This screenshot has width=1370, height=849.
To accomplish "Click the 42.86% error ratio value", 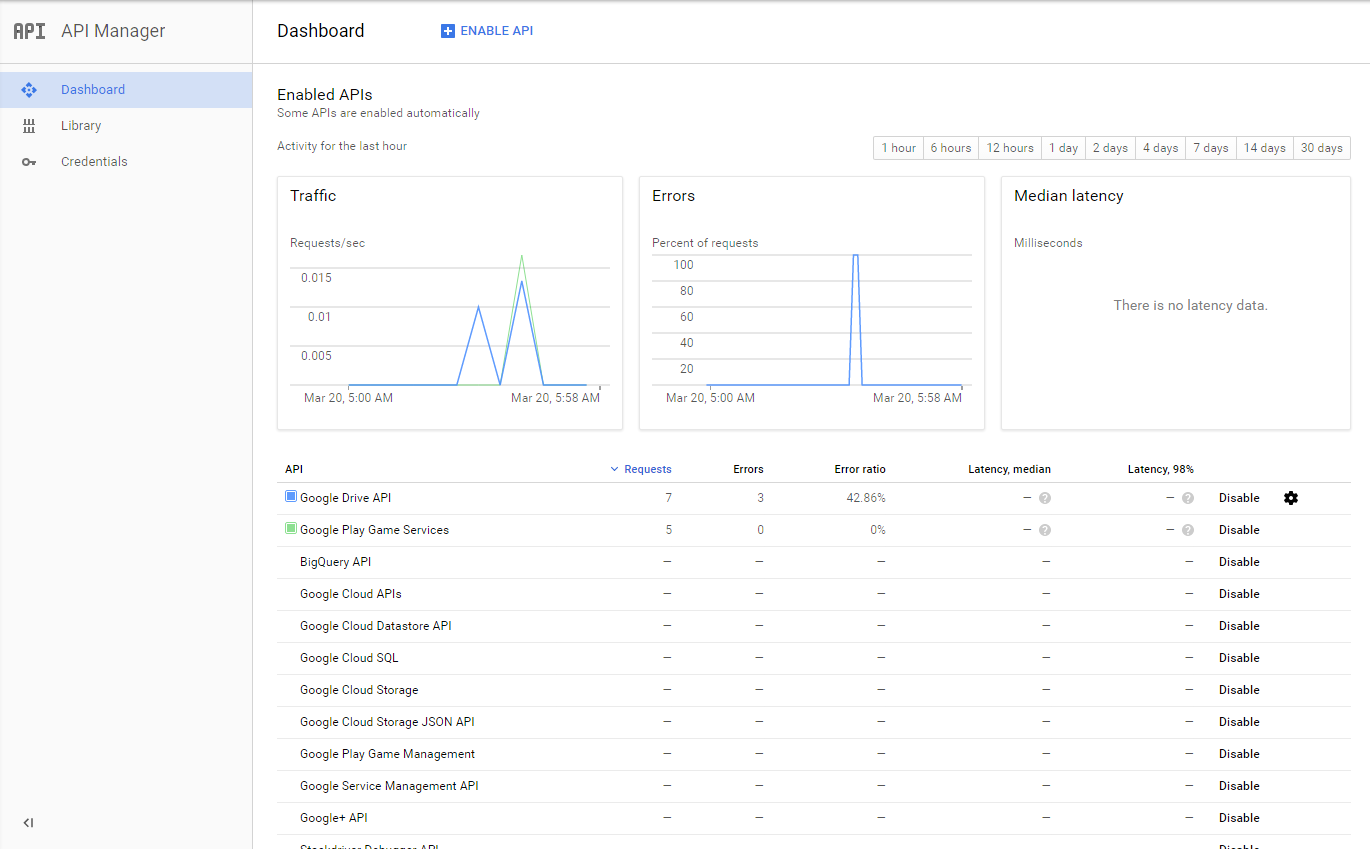I will [x=866, y=498].
